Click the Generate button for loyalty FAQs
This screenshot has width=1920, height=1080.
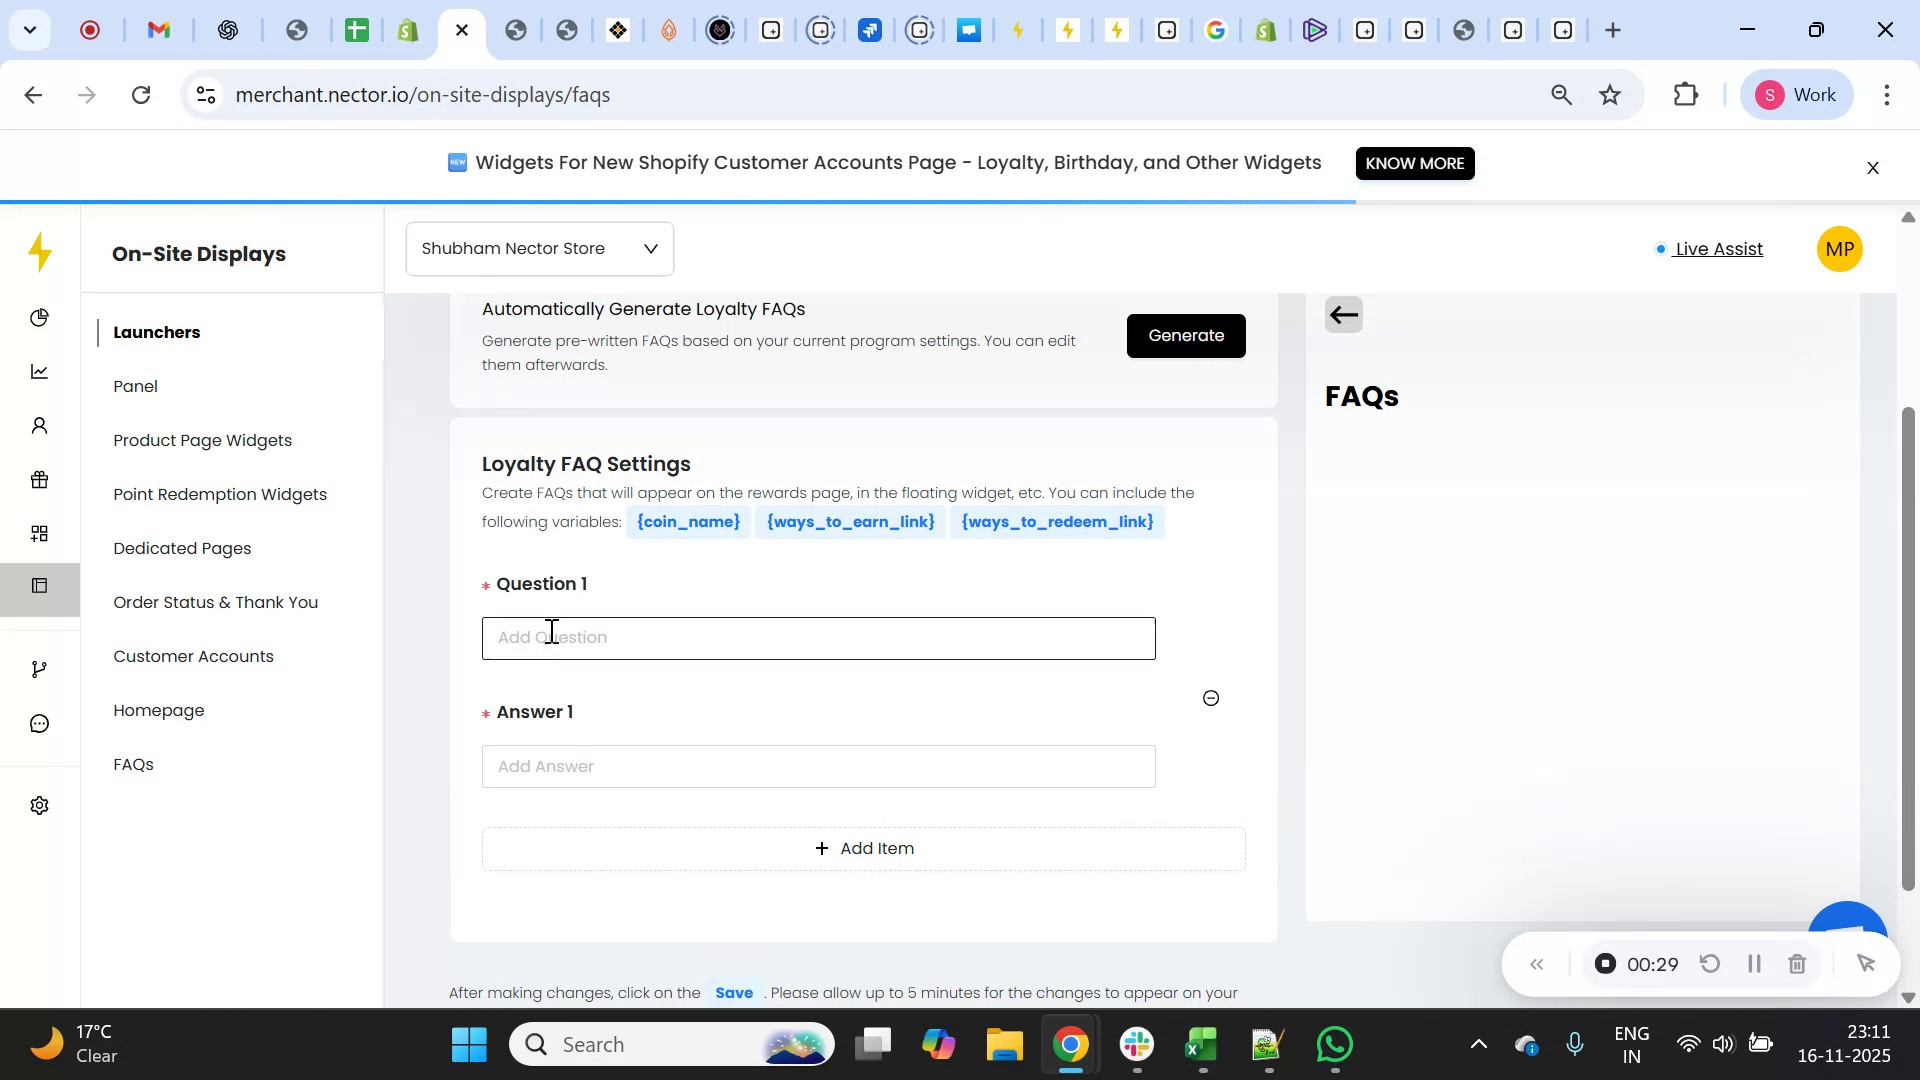[1185, 336]
